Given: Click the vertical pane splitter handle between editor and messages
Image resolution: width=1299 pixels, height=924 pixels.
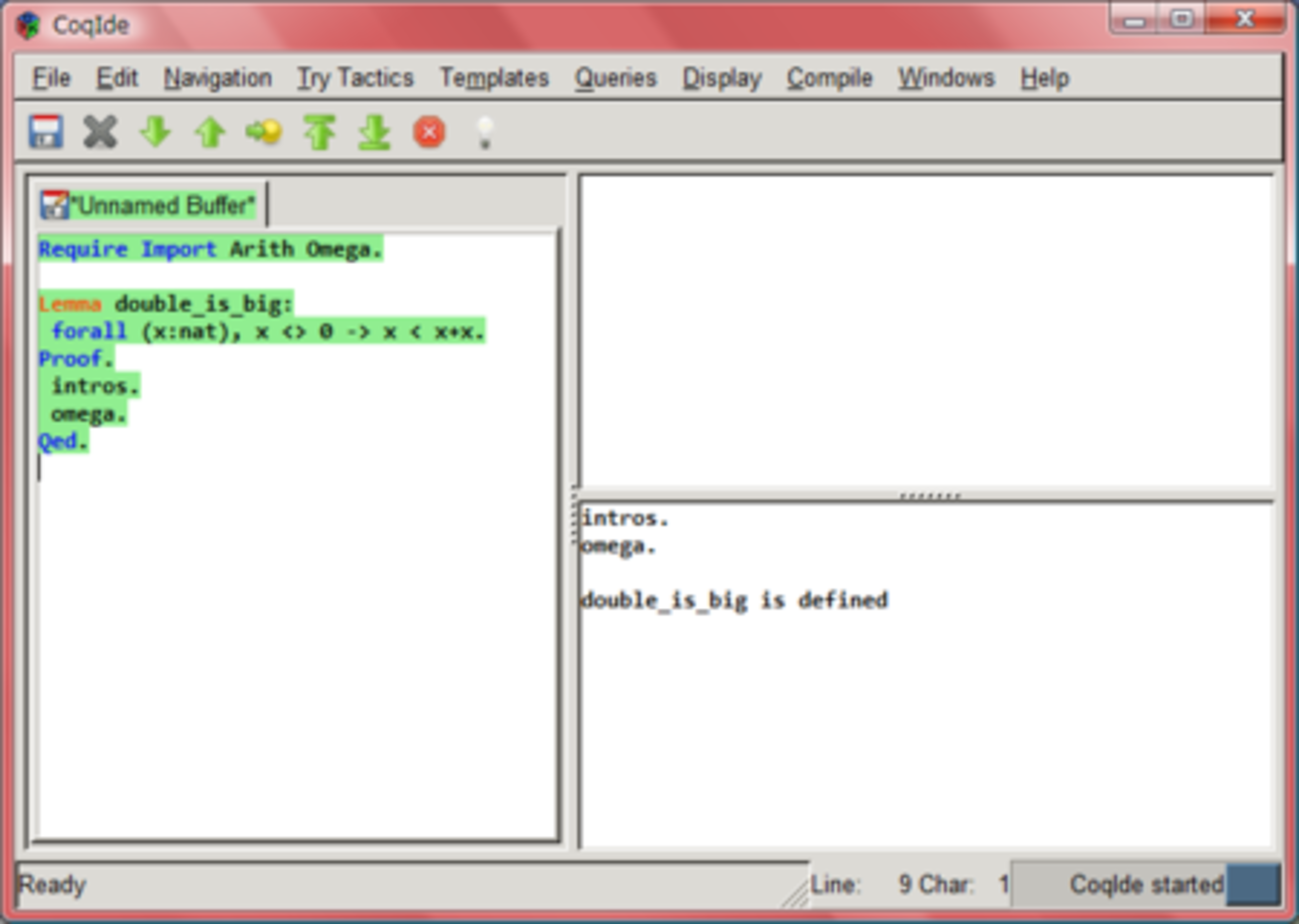Looking at the screenshot, I should tap(574, 518).
